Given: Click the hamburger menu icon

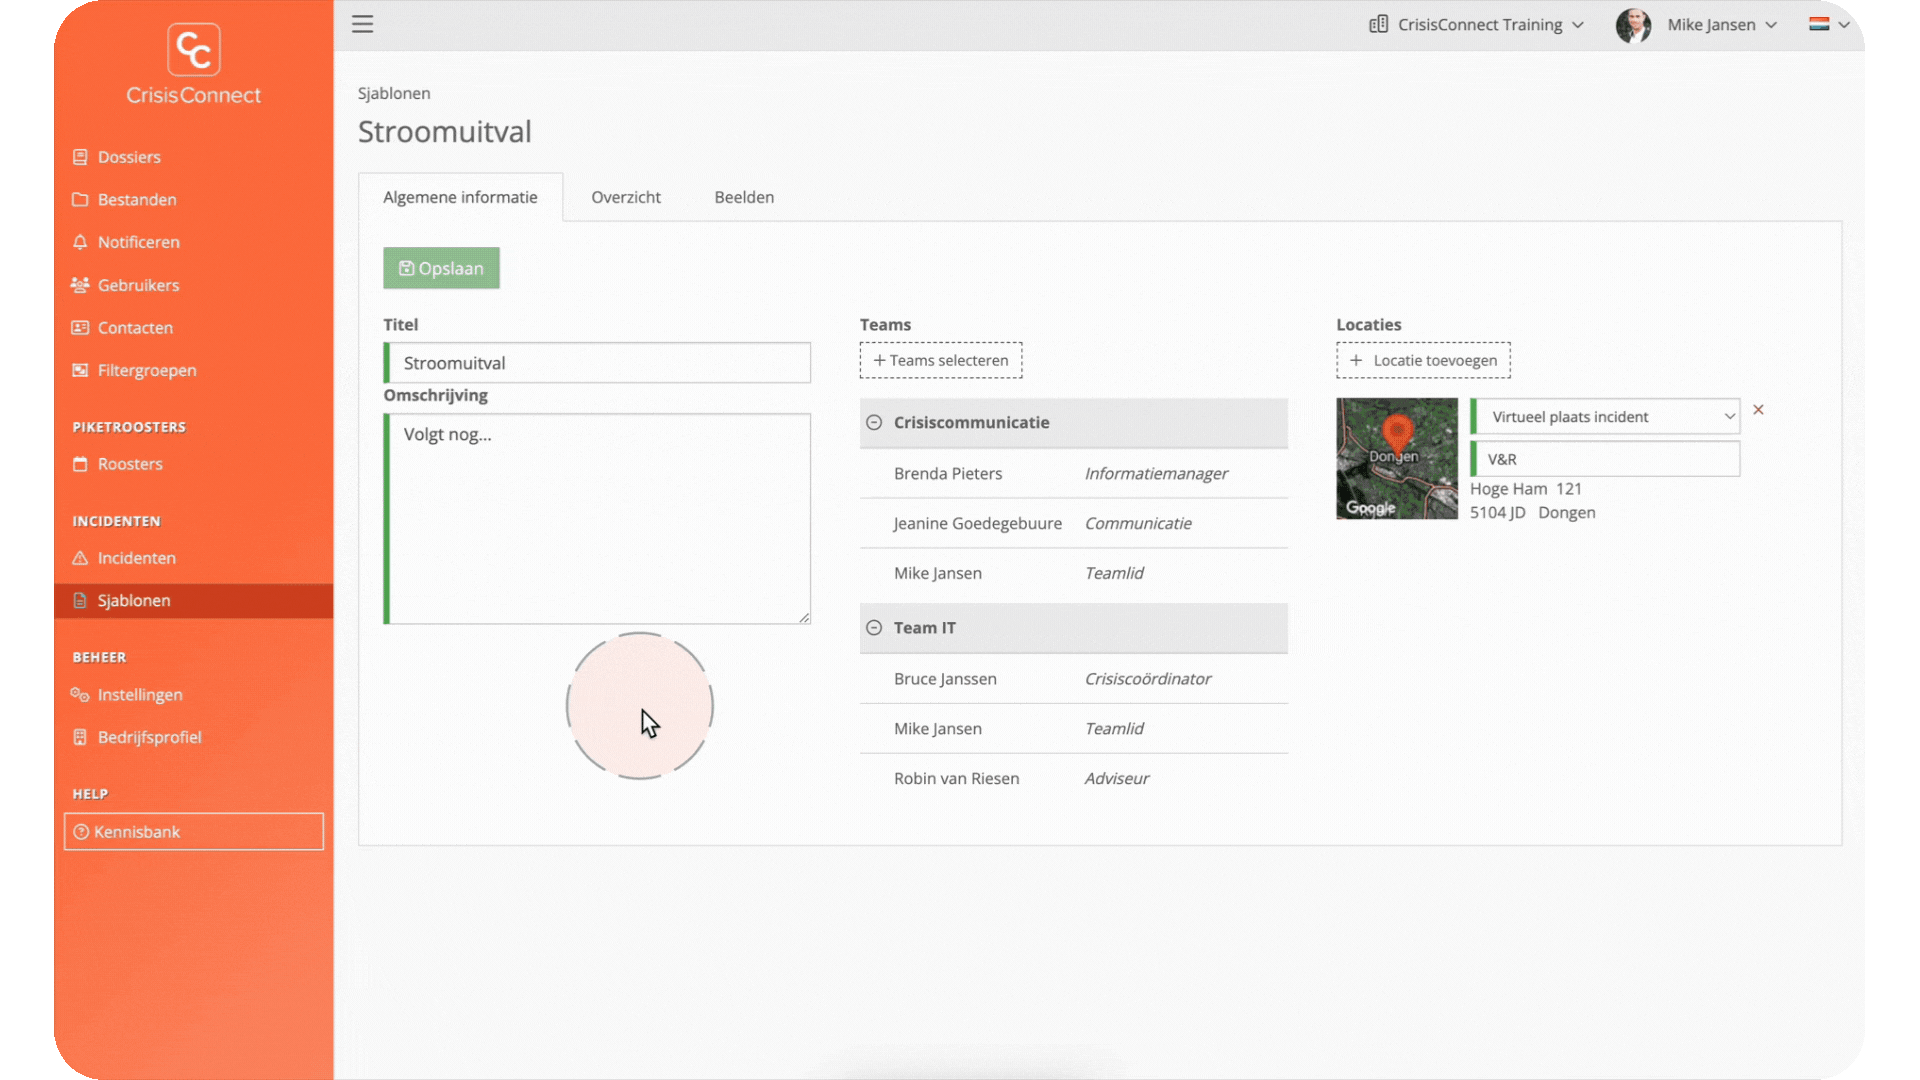Looking at the screenshot, I should tap(362, 24).
